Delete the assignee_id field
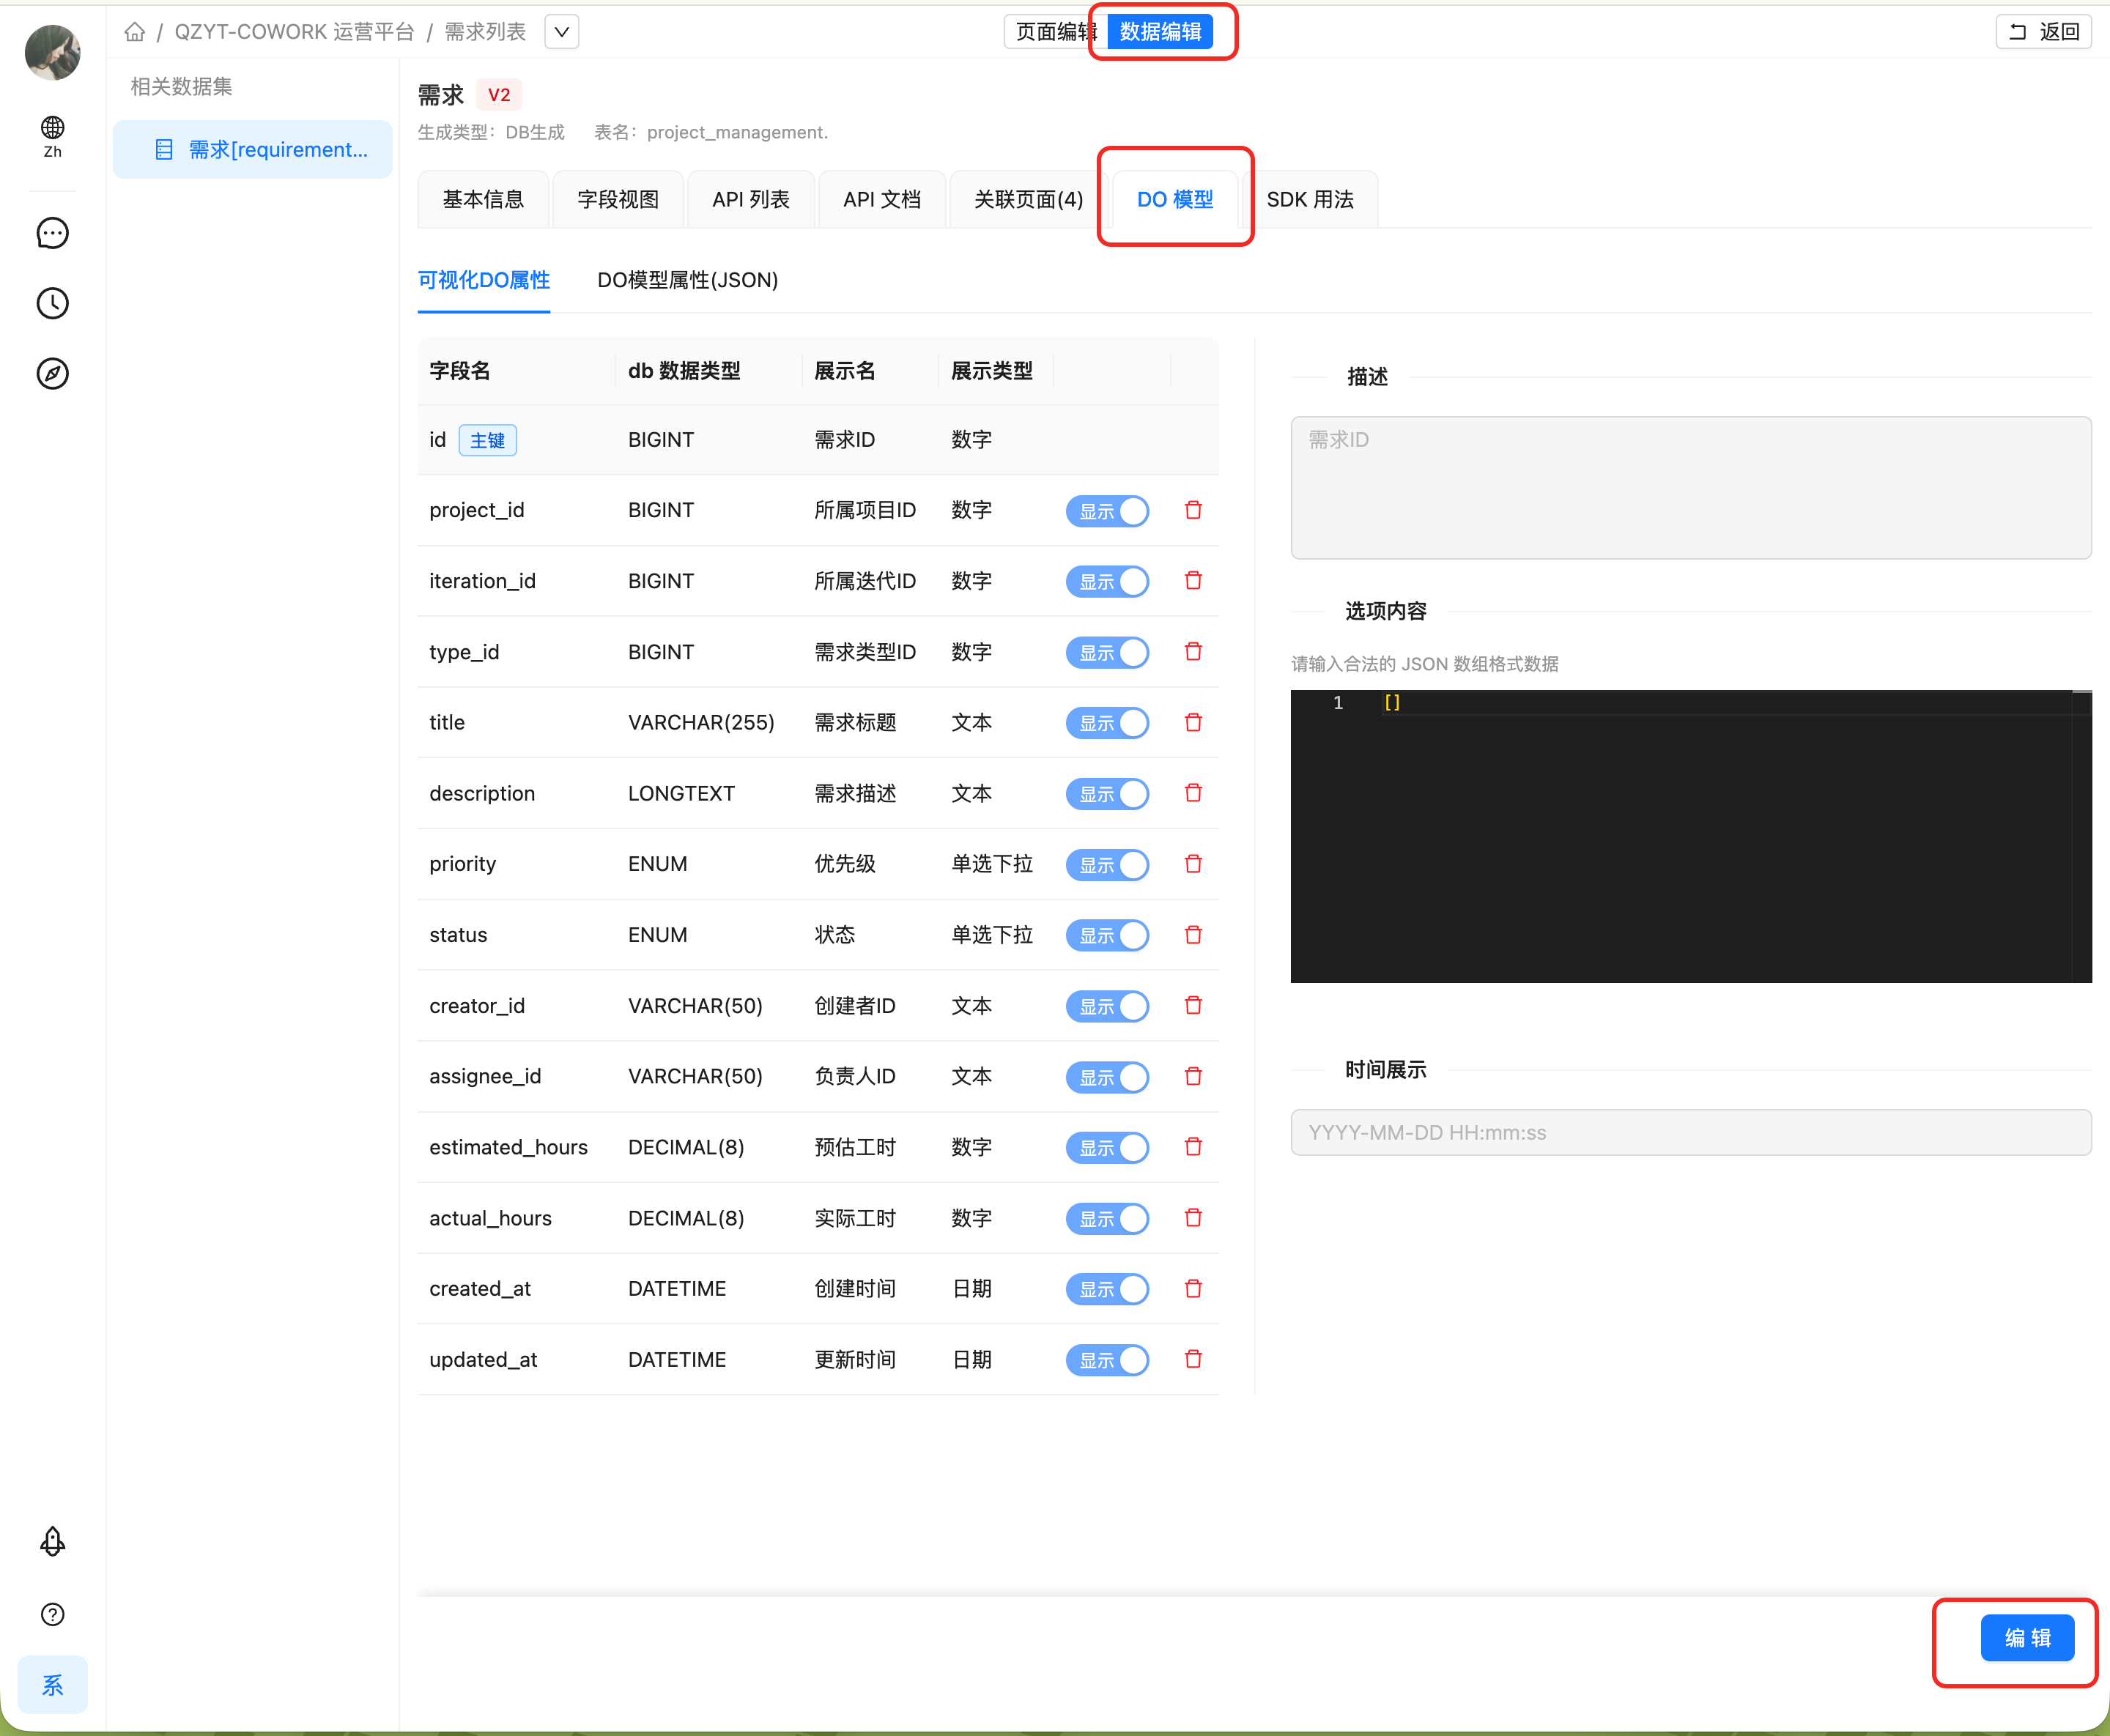This screenshot has width=2110, height=1736. pos(1193,1076)
